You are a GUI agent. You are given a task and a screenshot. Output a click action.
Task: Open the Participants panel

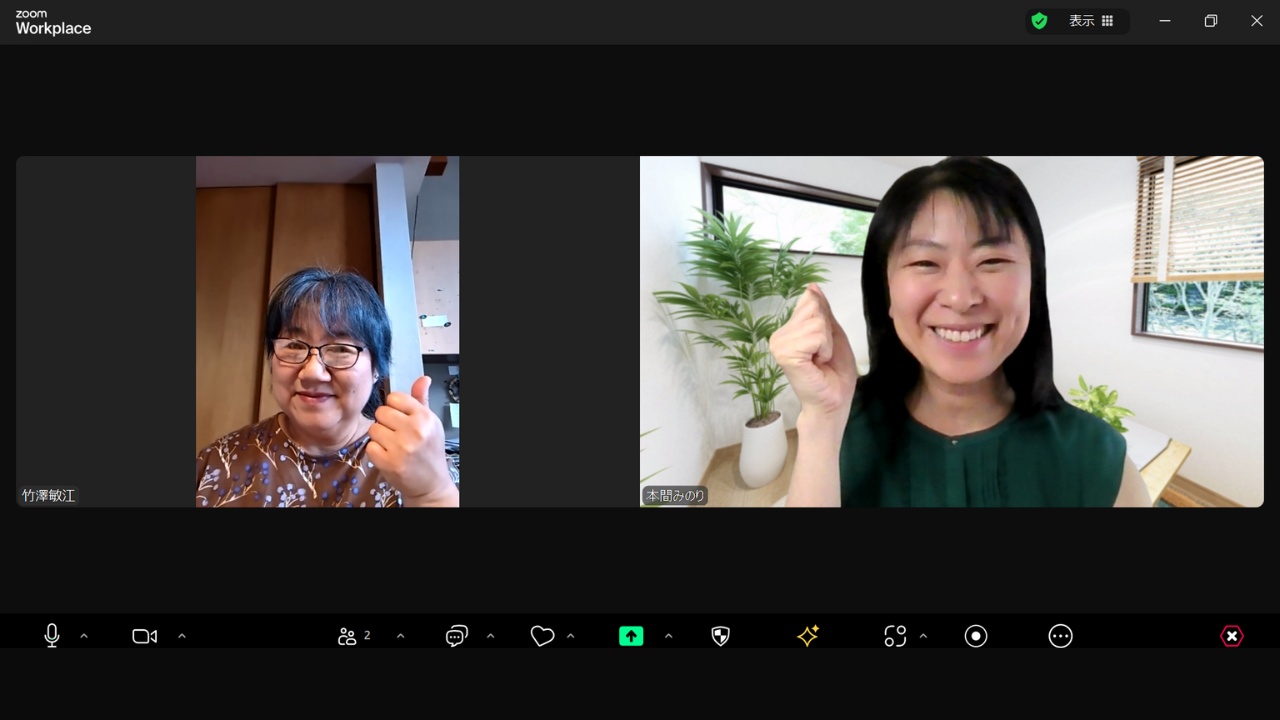coord(352,636)
